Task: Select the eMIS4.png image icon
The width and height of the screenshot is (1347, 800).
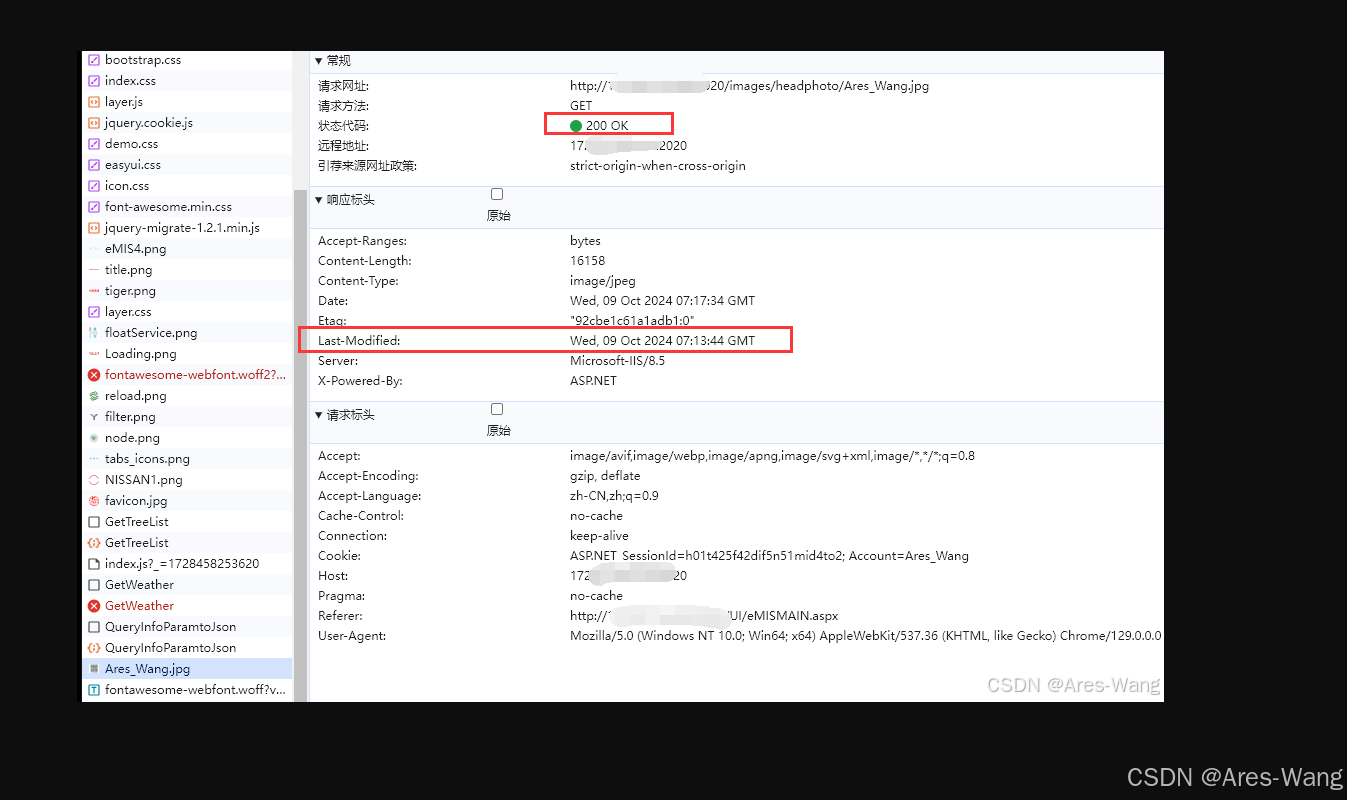Action: tap(94, 248)
